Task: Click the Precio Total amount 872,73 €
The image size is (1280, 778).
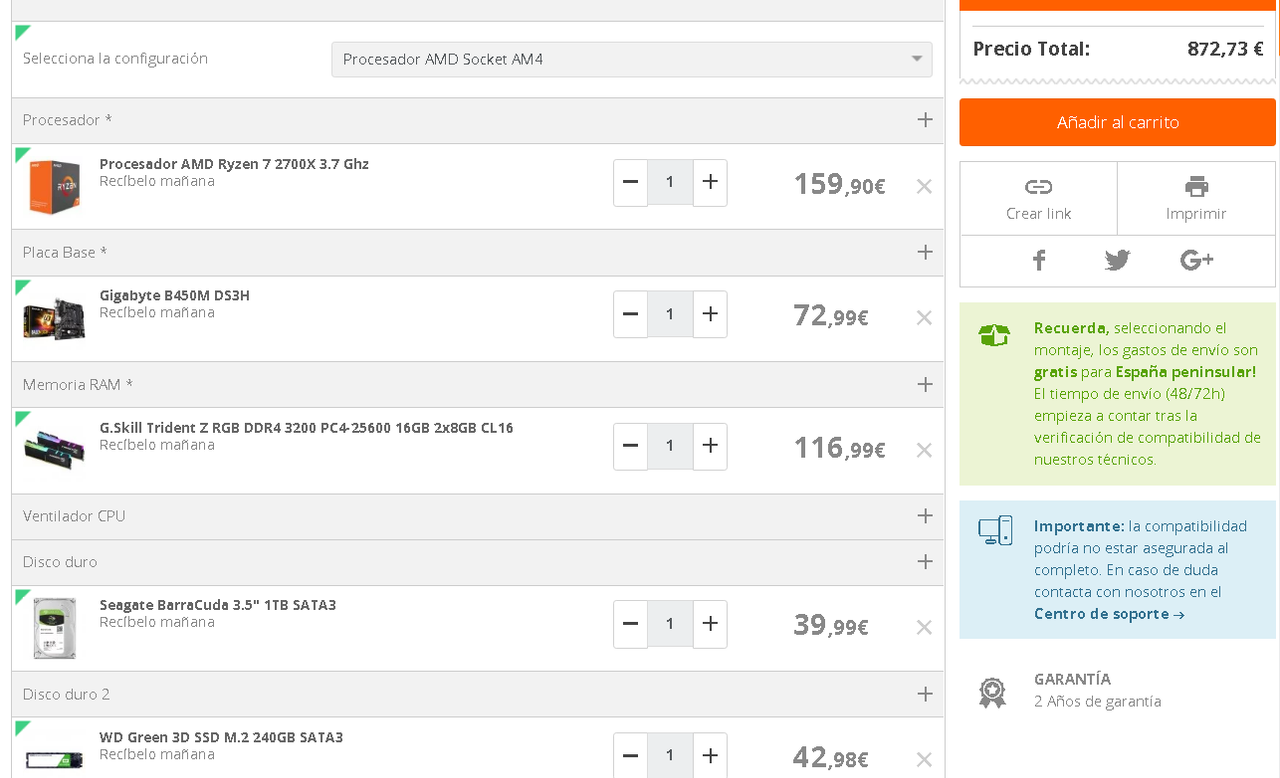Action: point(1225,49)
